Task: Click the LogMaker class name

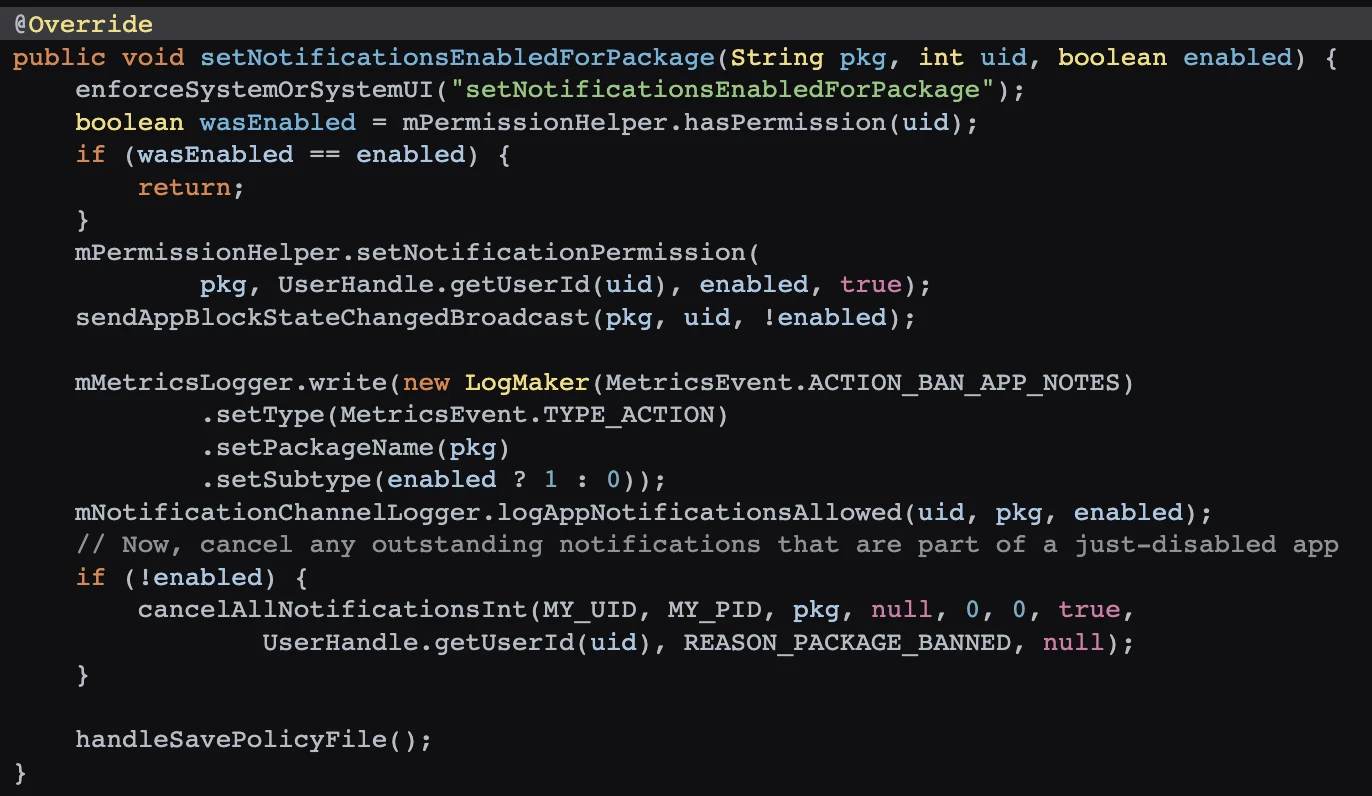Action: pyautogui.click(x=527, y=382)
